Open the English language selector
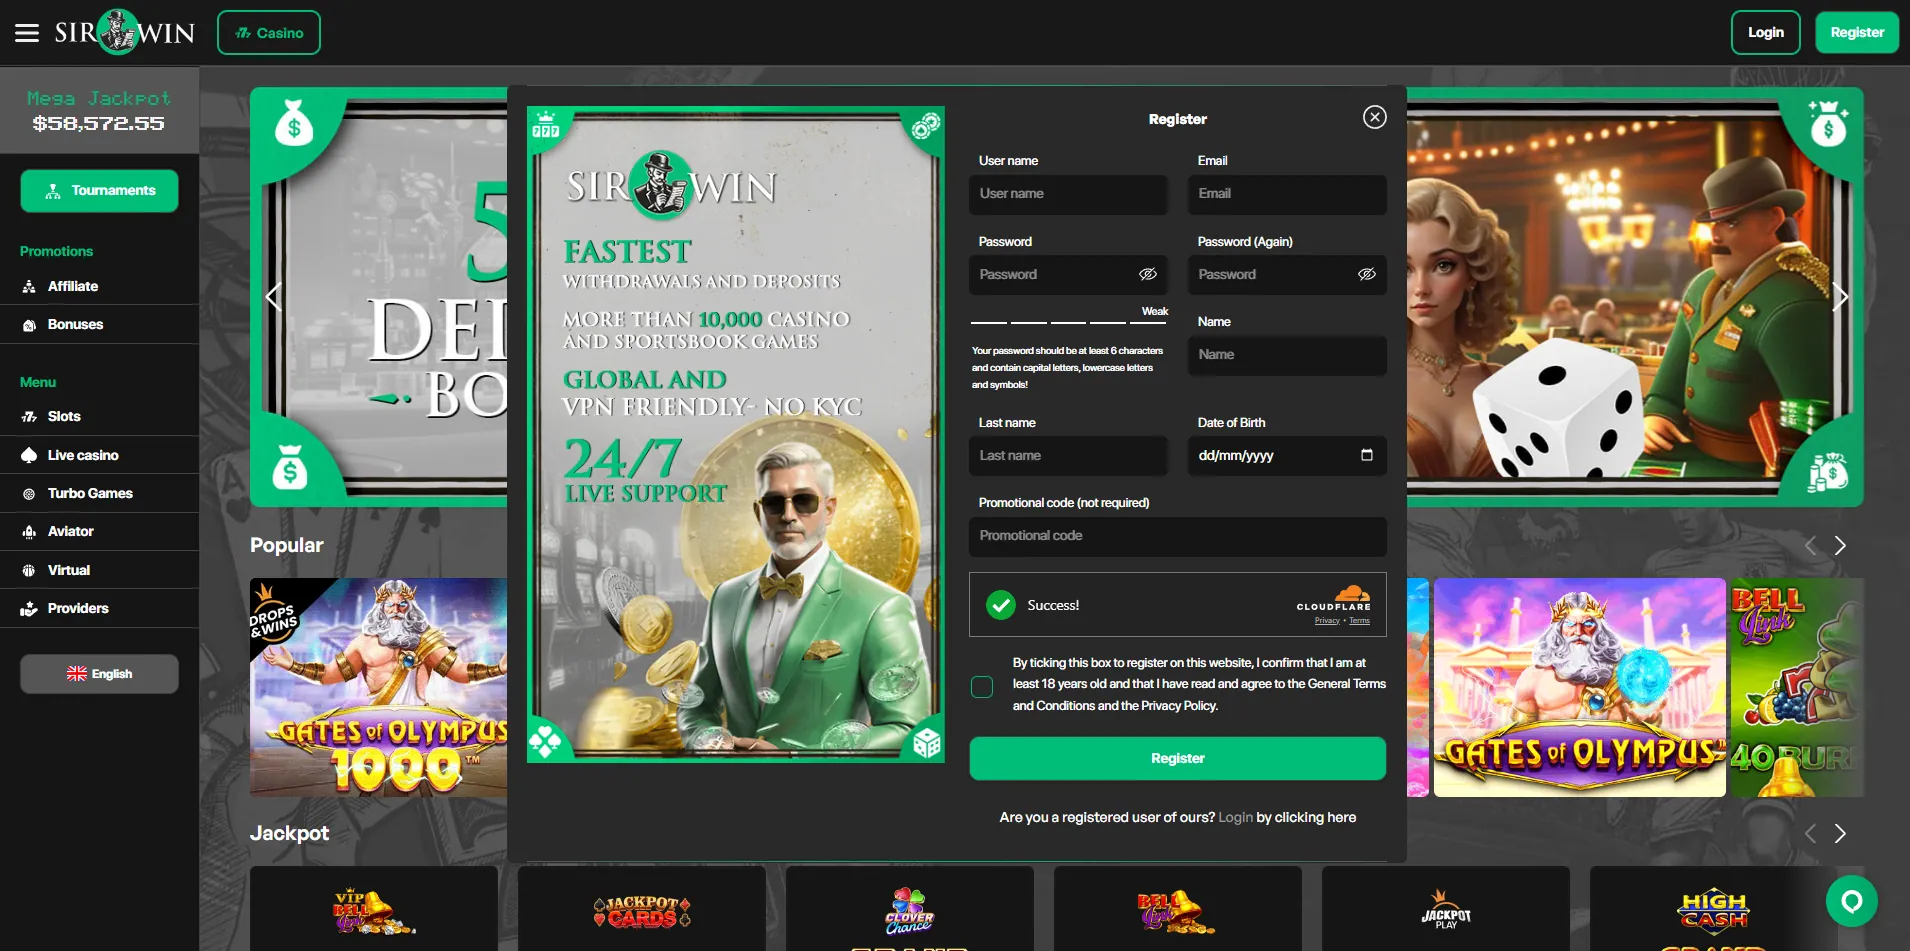The width and height of the screenshot is (1910, 951). [x=99, y=673]
